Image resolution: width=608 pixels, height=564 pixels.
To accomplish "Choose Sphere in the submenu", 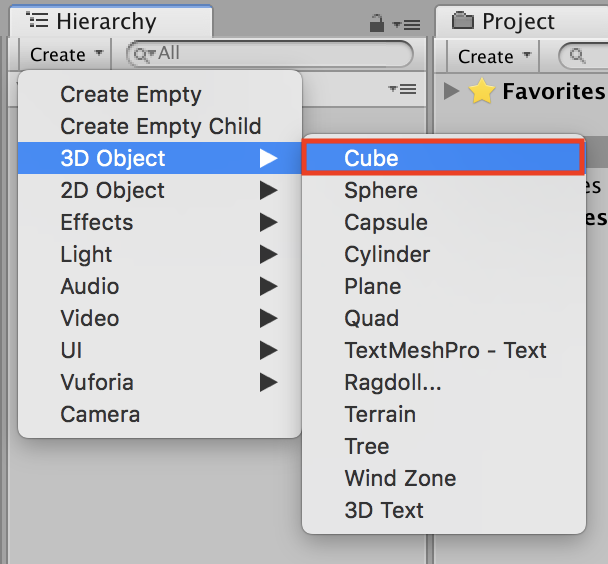I will (x=381, y=190).
